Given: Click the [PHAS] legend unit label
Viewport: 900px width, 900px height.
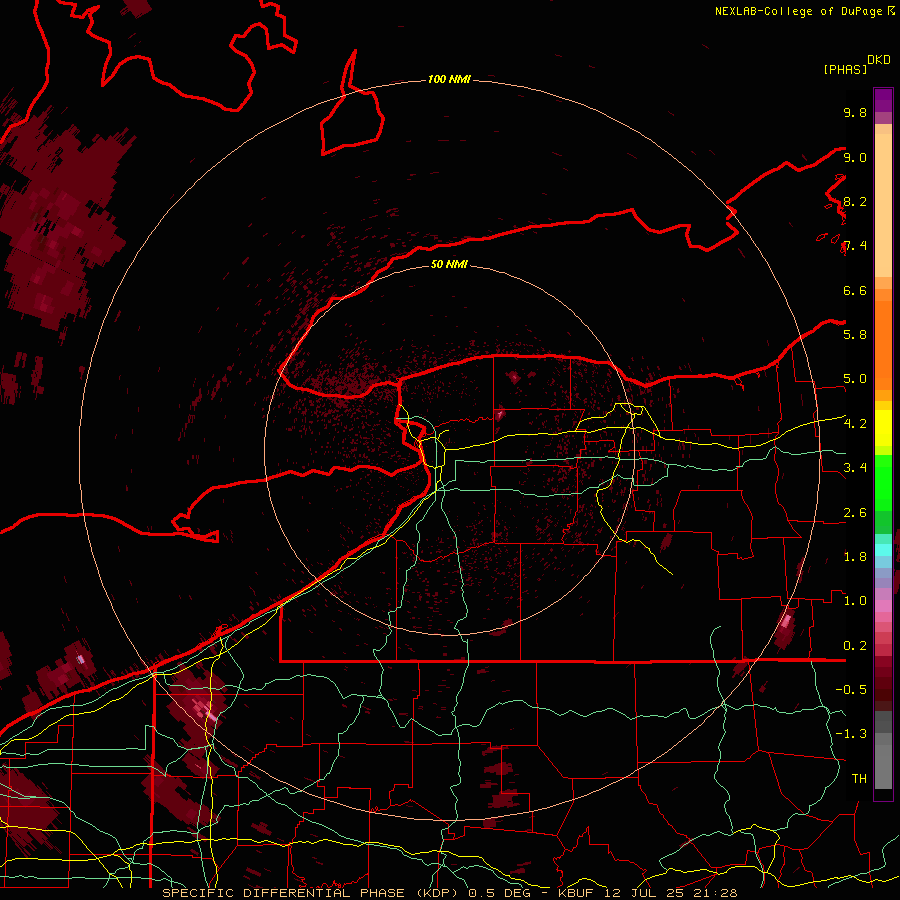Looking at the screenshot, I should click(x=845, y=69).
